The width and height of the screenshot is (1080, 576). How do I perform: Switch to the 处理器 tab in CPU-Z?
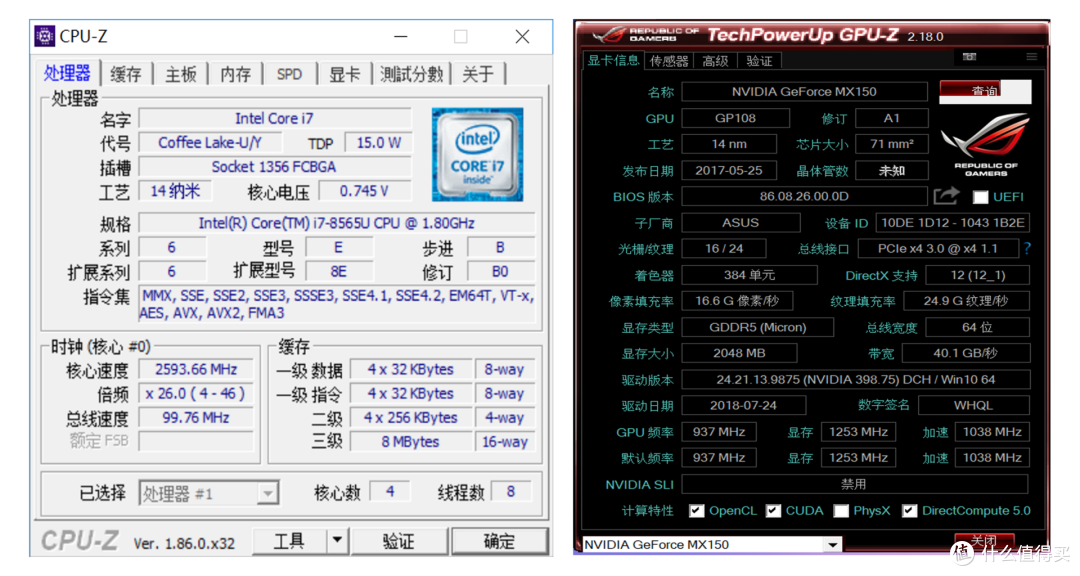(67, 73)
